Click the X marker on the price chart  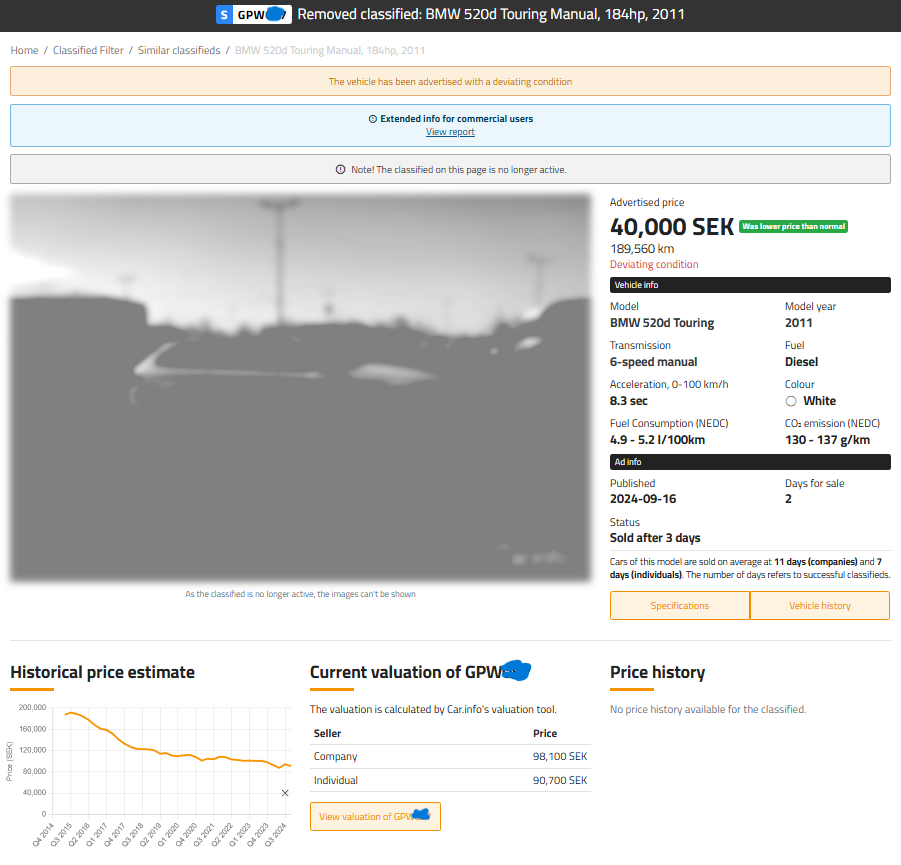[x=285, y=793]
